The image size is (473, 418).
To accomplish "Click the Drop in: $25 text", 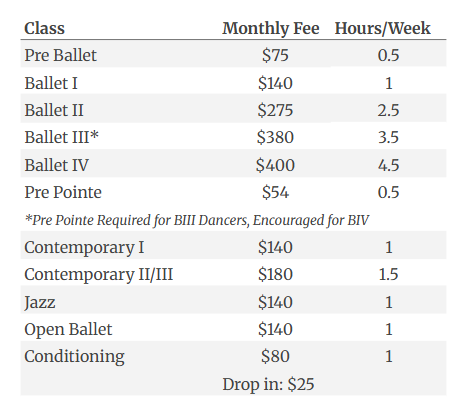I will tap(268, 384).
